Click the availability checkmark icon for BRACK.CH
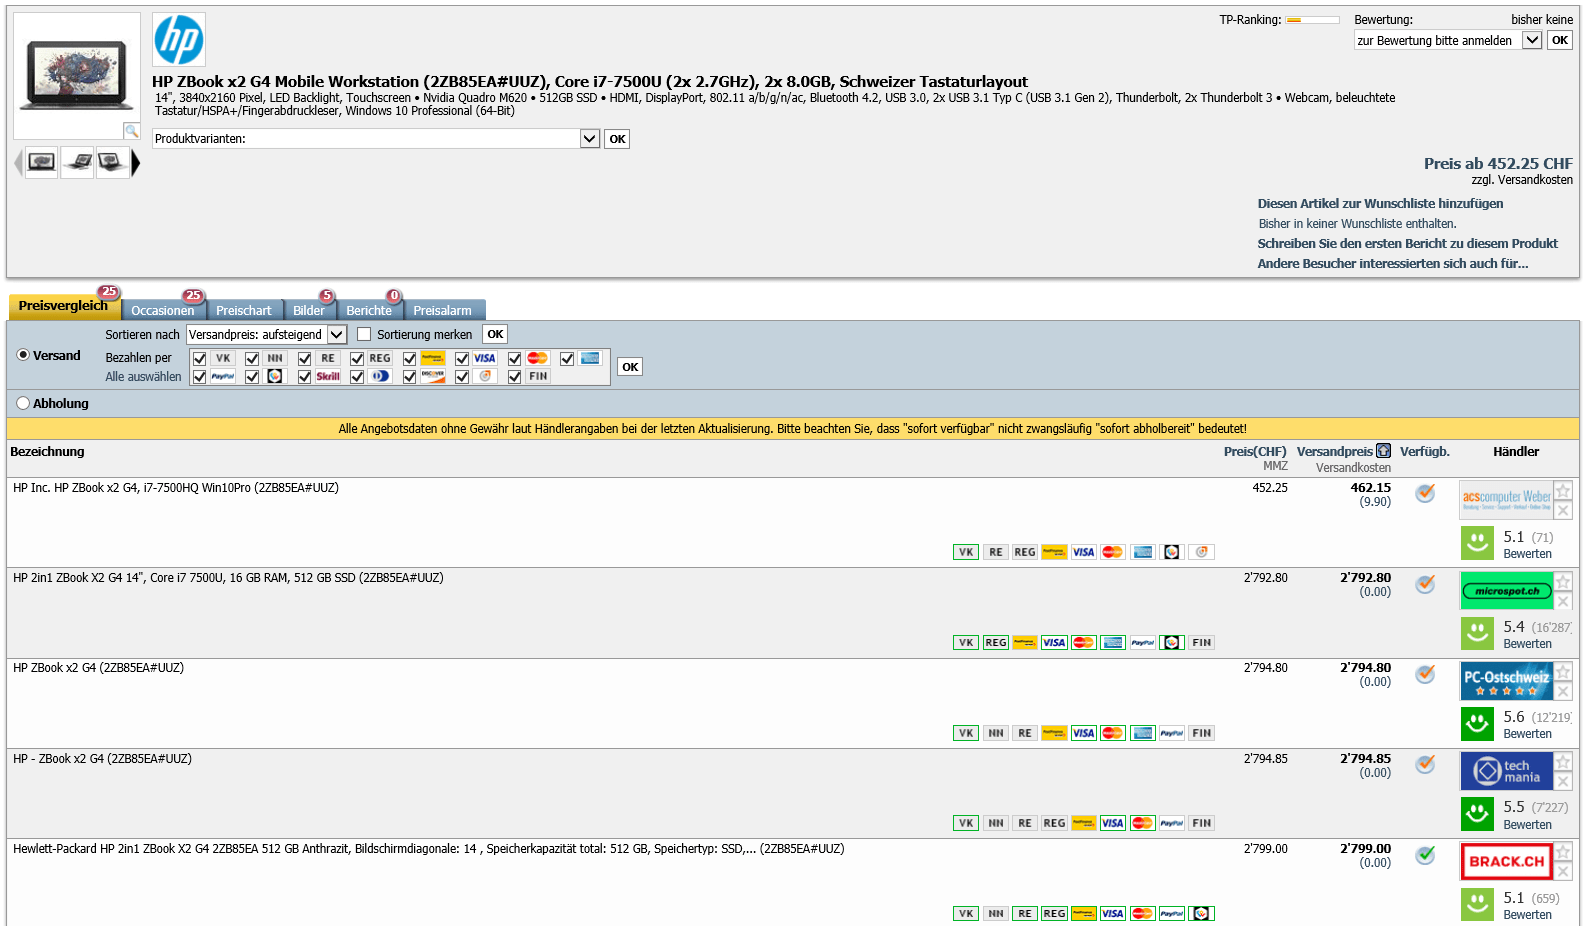Image resolution: width=1588 pixels, height=926 pixels. (x=1425, y=855)
